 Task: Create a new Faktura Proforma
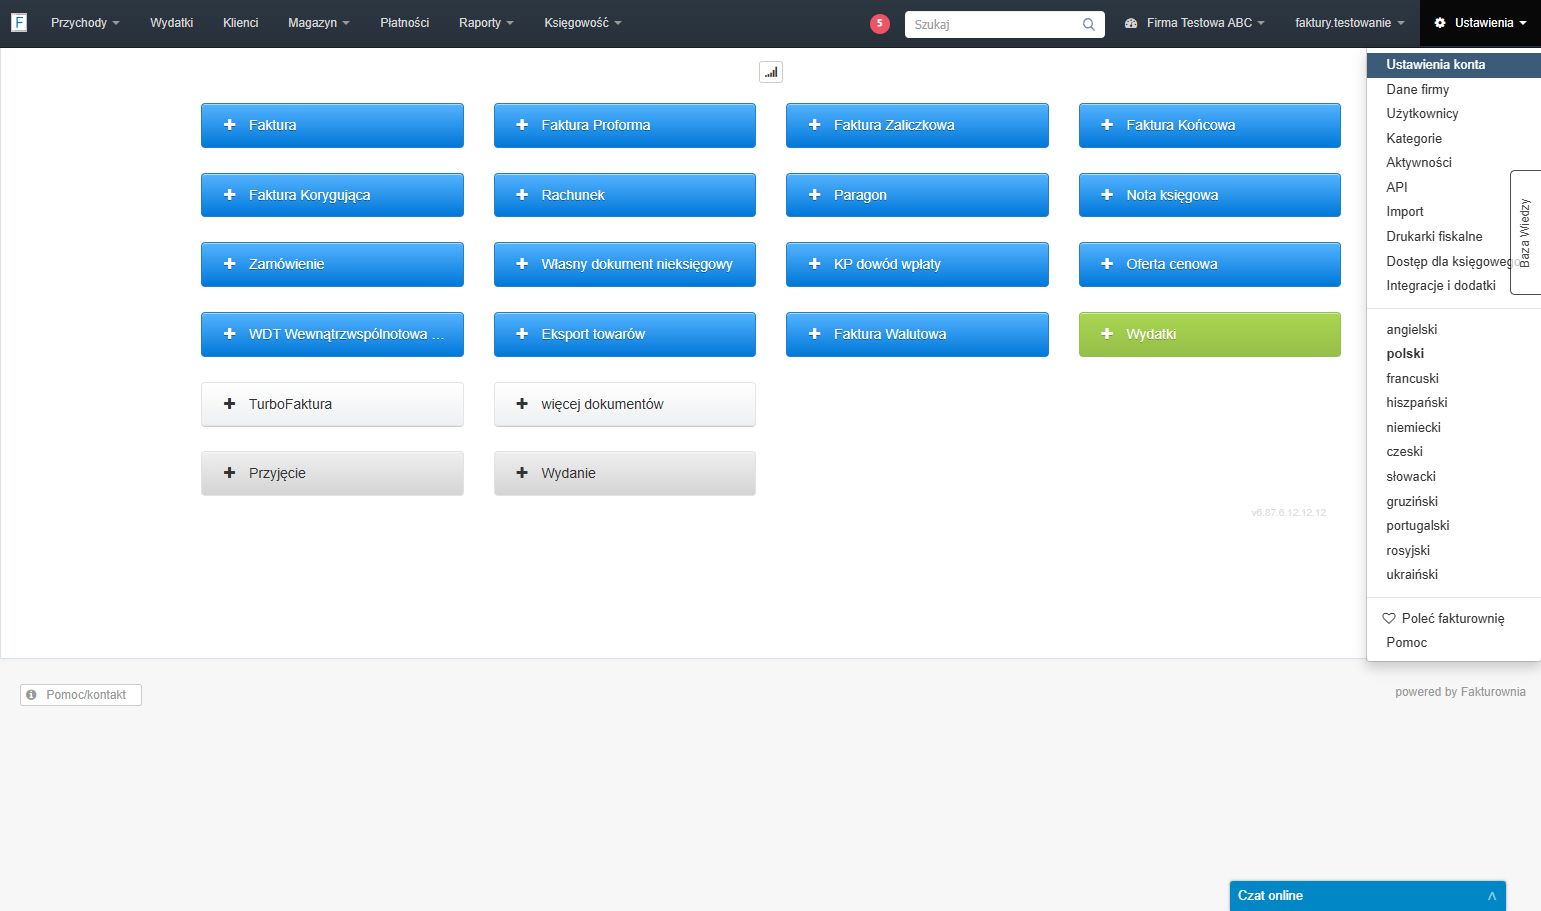click(625, 125)
